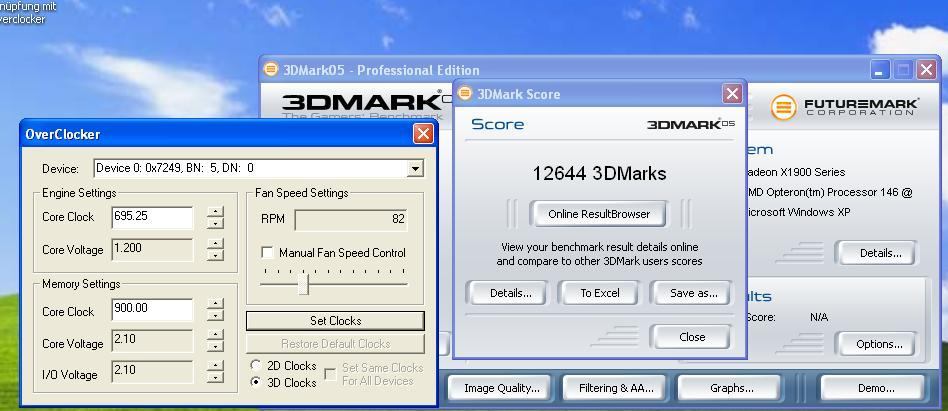This screenshot has height=411, width=948.
Task: Close 3DMark Score dialog with X icon
Action: [x=732, y=94]
